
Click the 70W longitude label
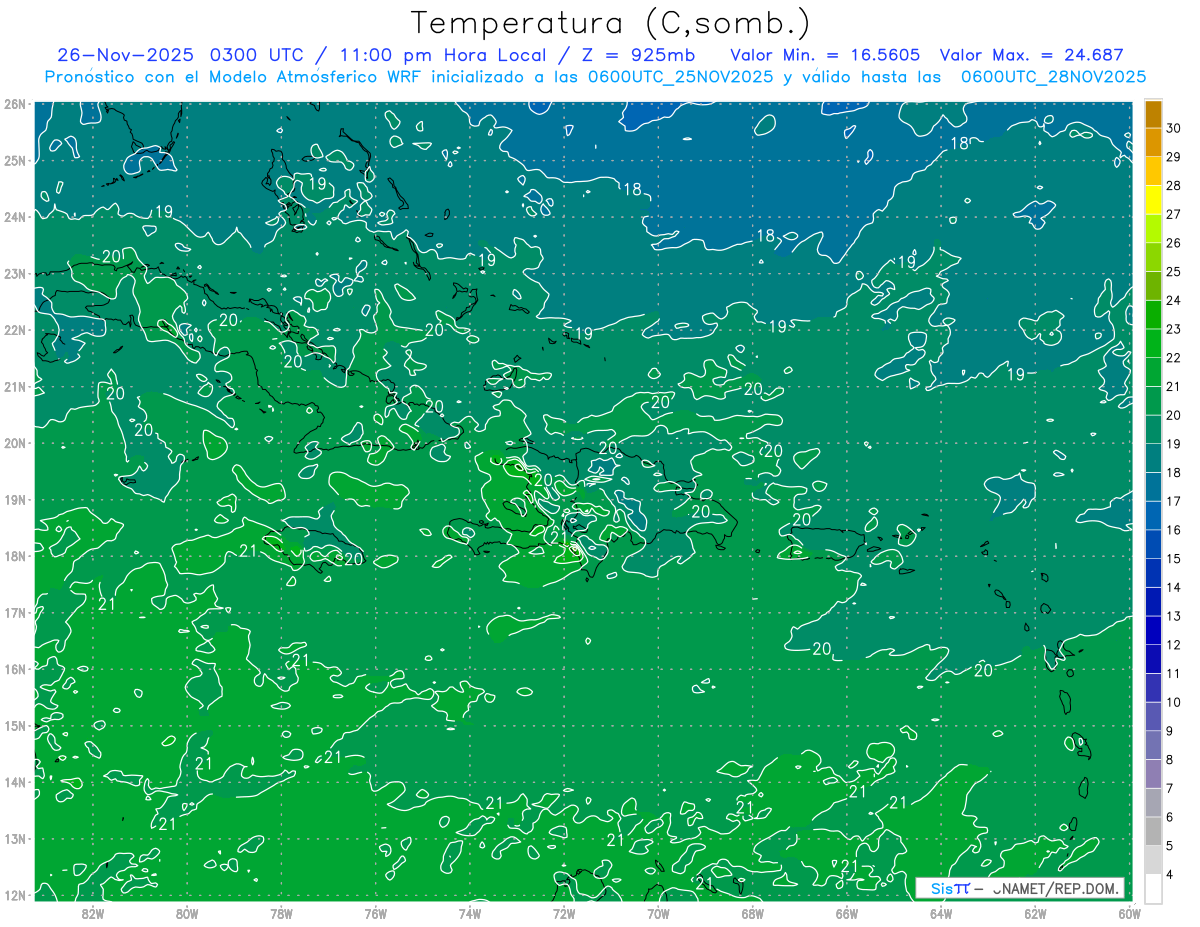[x=658, y=913]
